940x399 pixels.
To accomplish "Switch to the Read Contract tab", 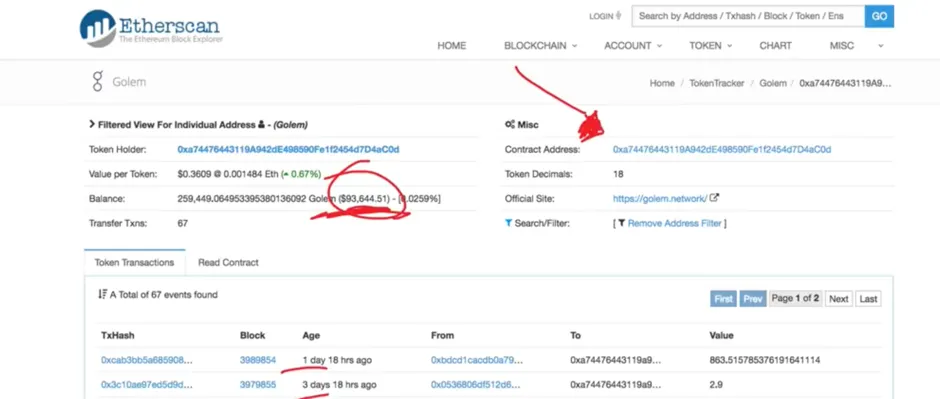I will [228, 262].
